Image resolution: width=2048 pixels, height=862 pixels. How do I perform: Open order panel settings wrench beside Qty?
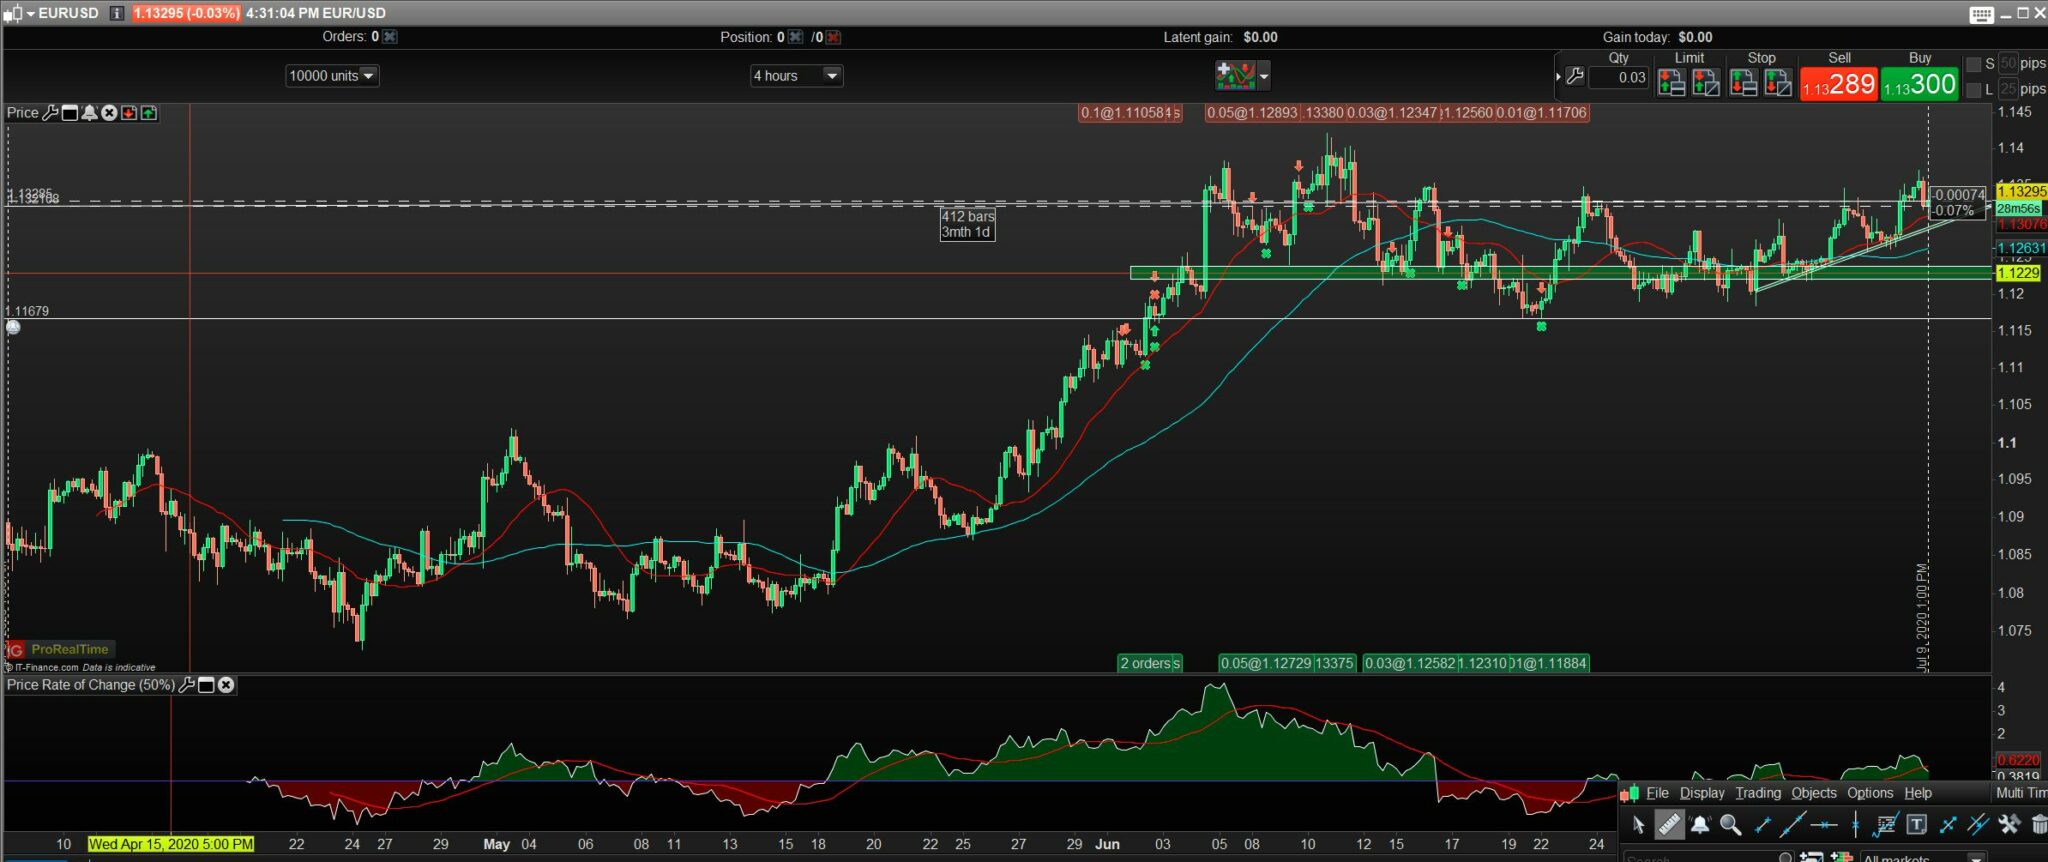[x=1575, y=76]
